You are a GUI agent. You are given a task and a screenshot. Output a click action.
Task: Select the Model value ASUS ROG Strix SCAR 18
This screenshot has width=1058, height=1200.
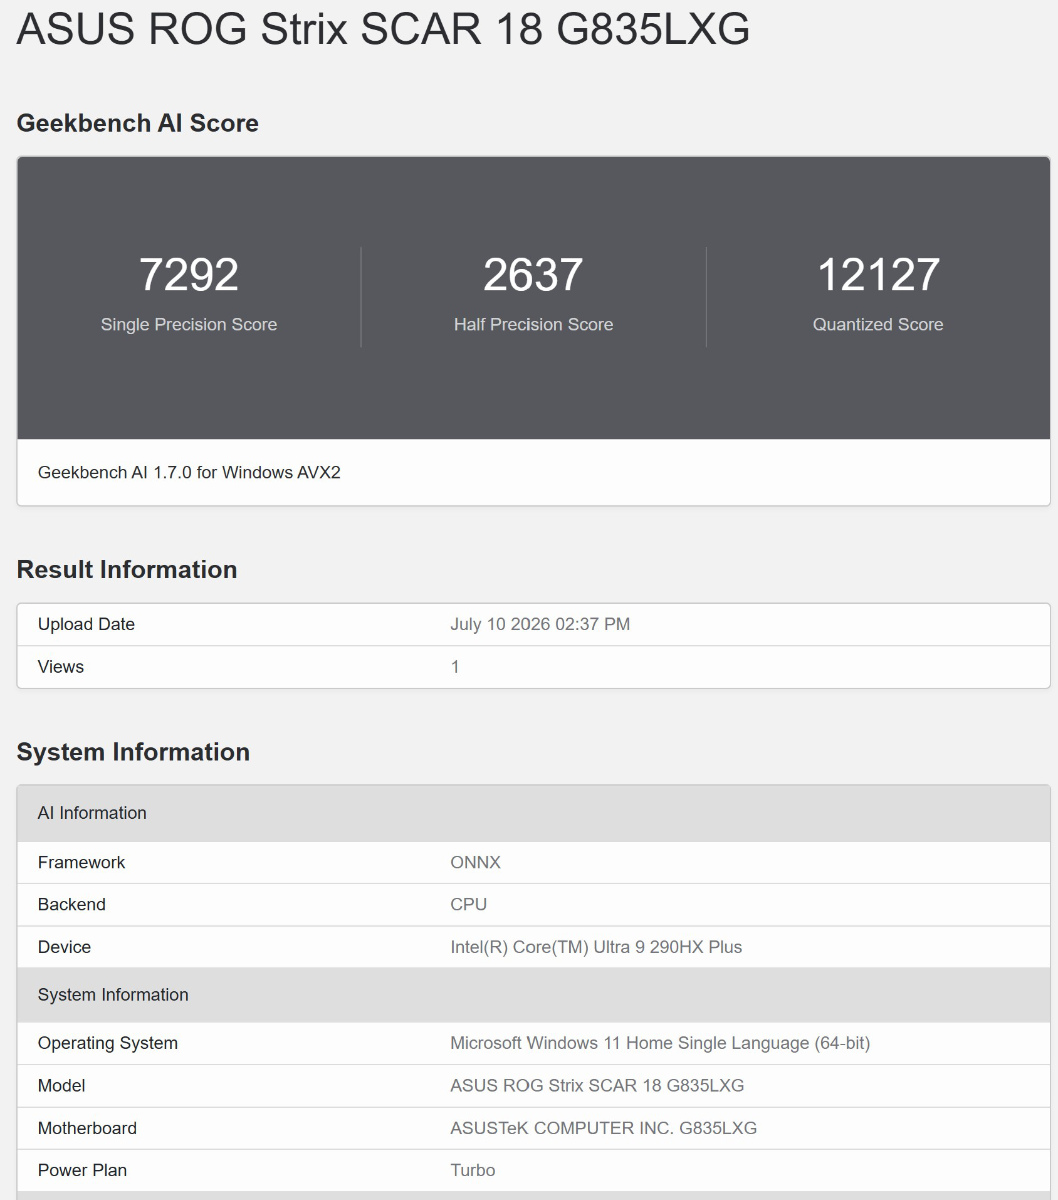(597, 1085)
